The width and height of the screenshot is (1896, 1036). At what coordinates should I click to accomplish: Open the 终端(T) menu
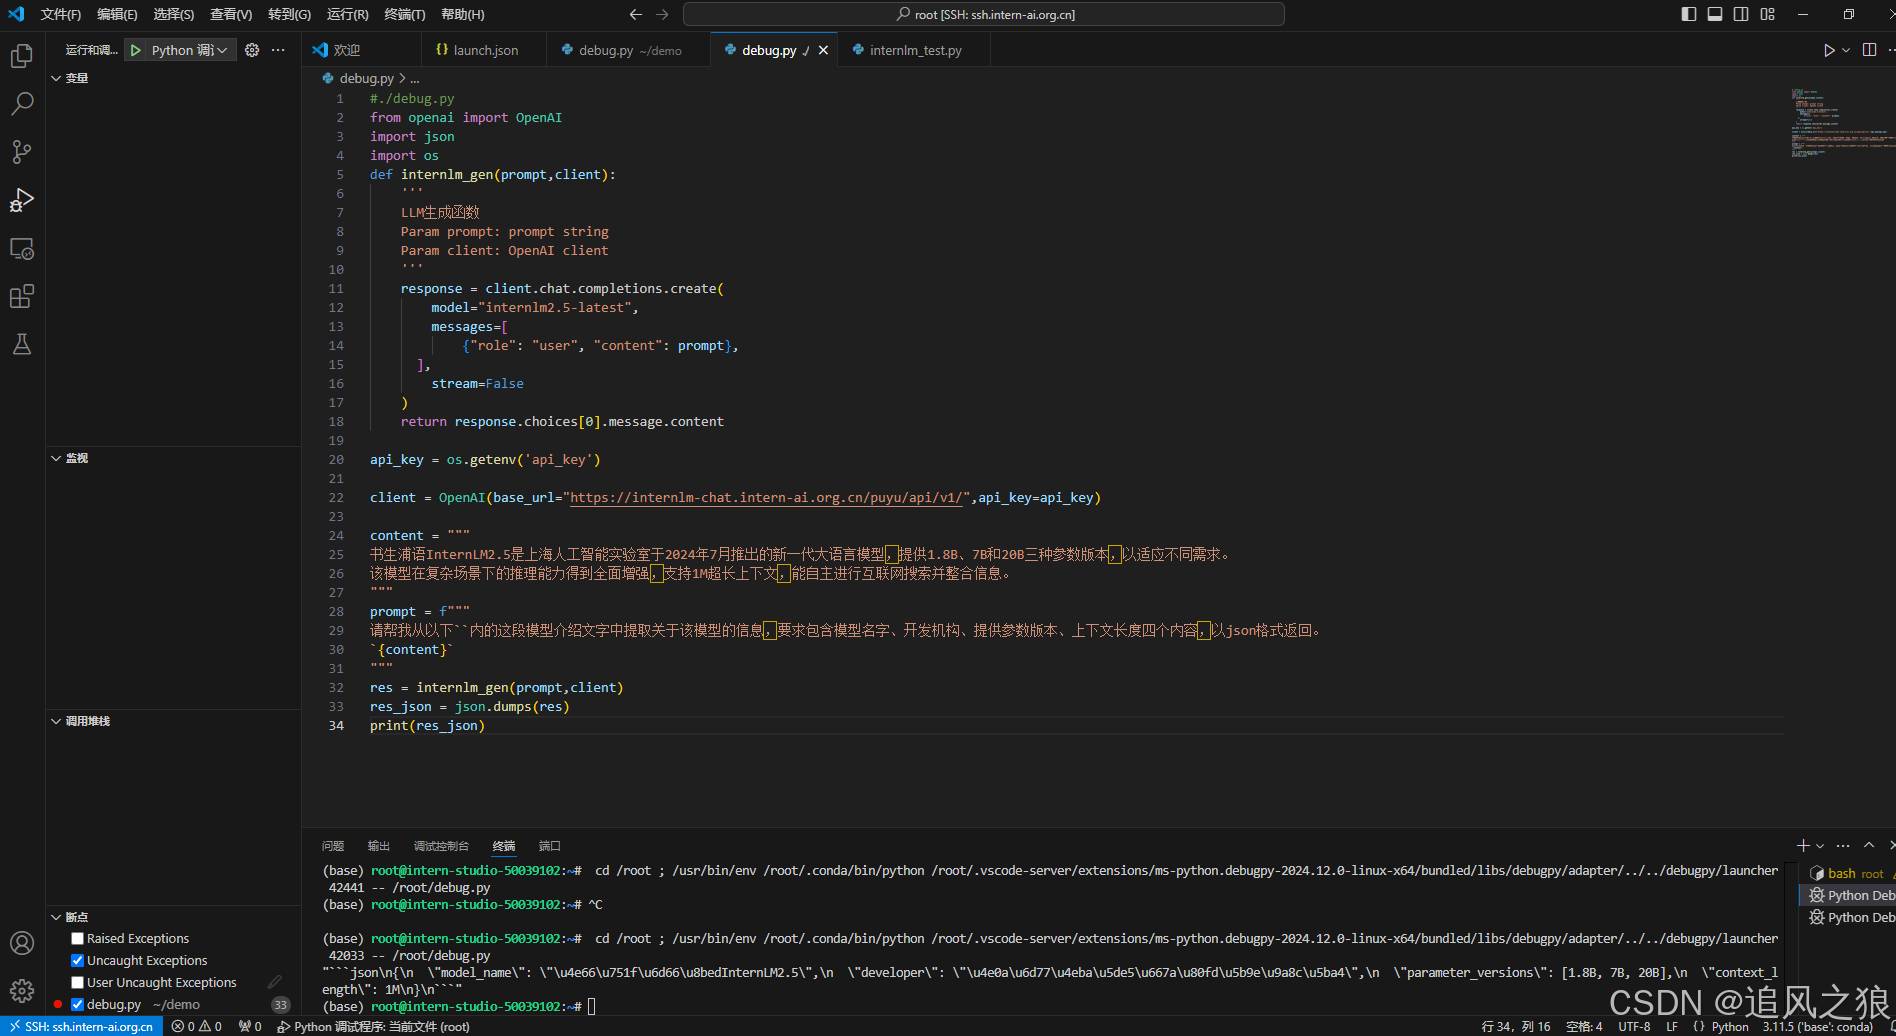click(x=405, y=14)
